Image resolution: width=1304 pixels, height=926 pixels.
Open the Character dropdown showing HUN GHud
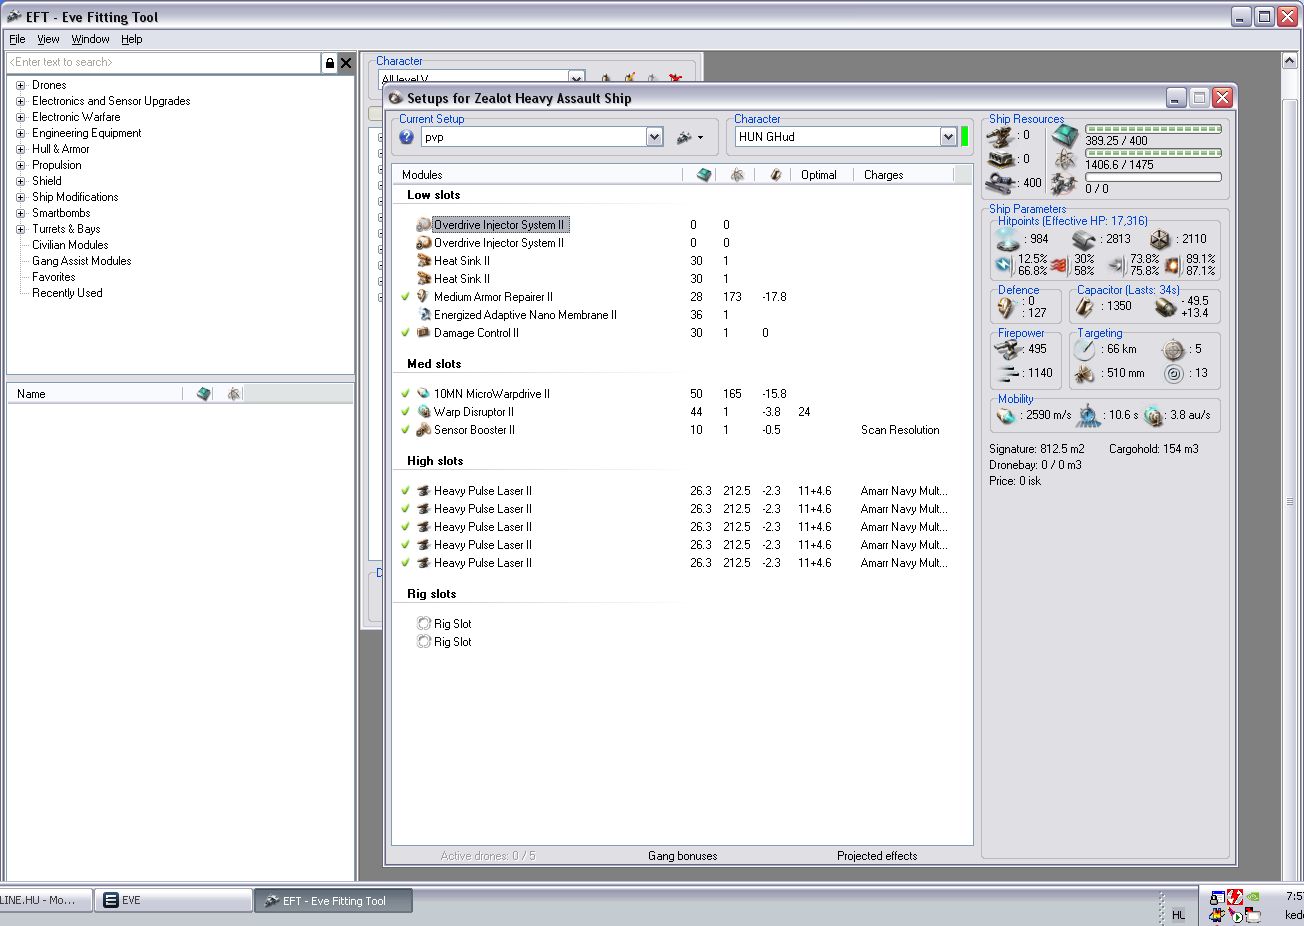click(948, 137)
